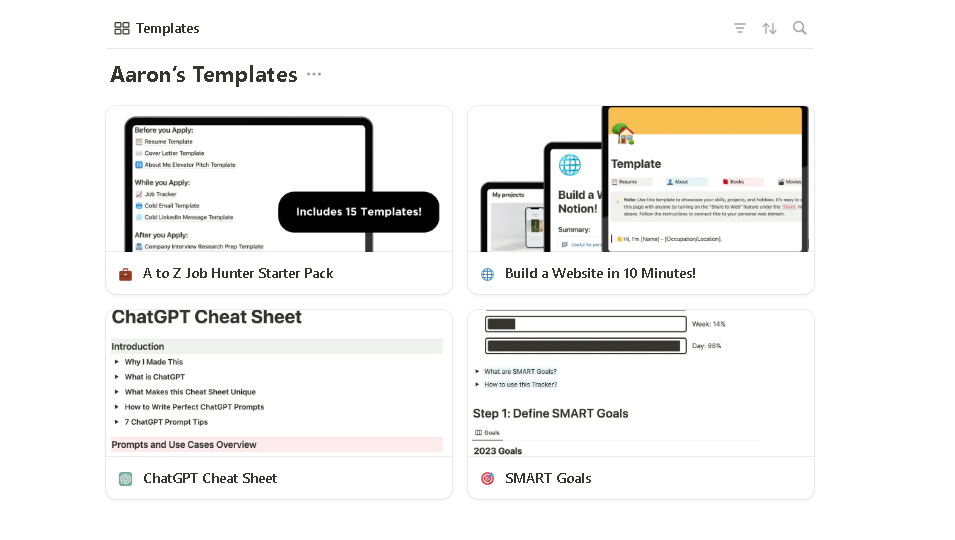Open the Templates view tab
The height and width of the screenshot is (540, 955).
[x=157, y=28]
